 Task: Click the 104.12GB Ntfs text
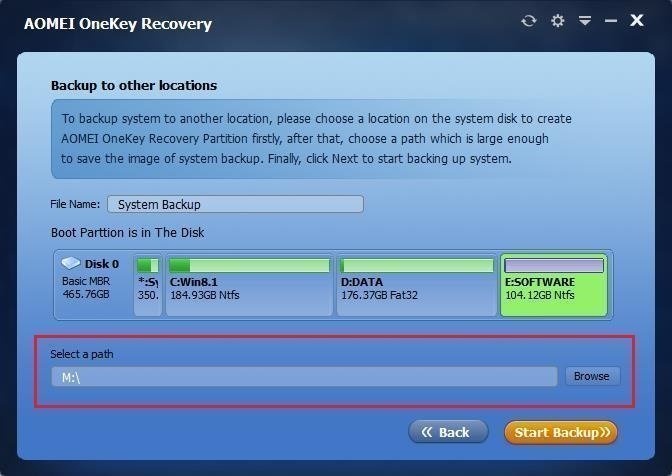coord(540,295)
